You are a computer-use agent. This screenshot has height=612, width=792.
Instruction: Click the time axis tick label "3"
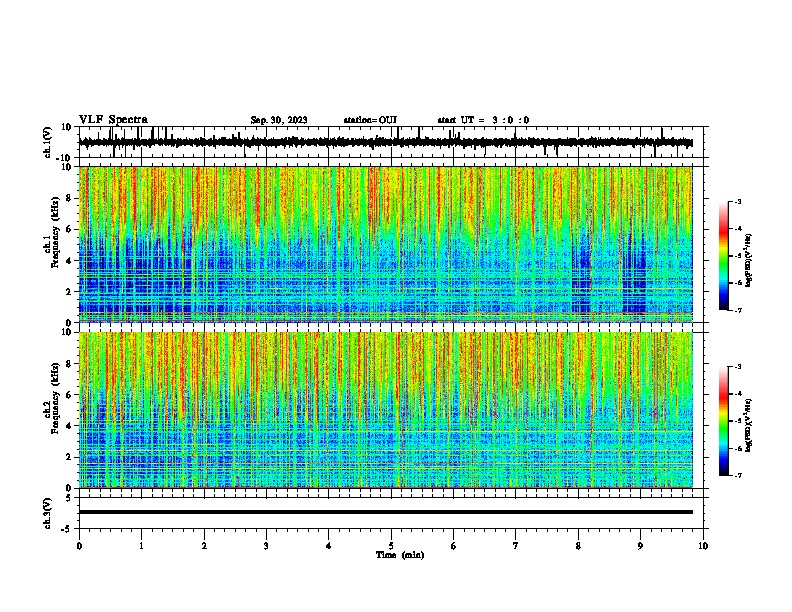click(266, 546)
